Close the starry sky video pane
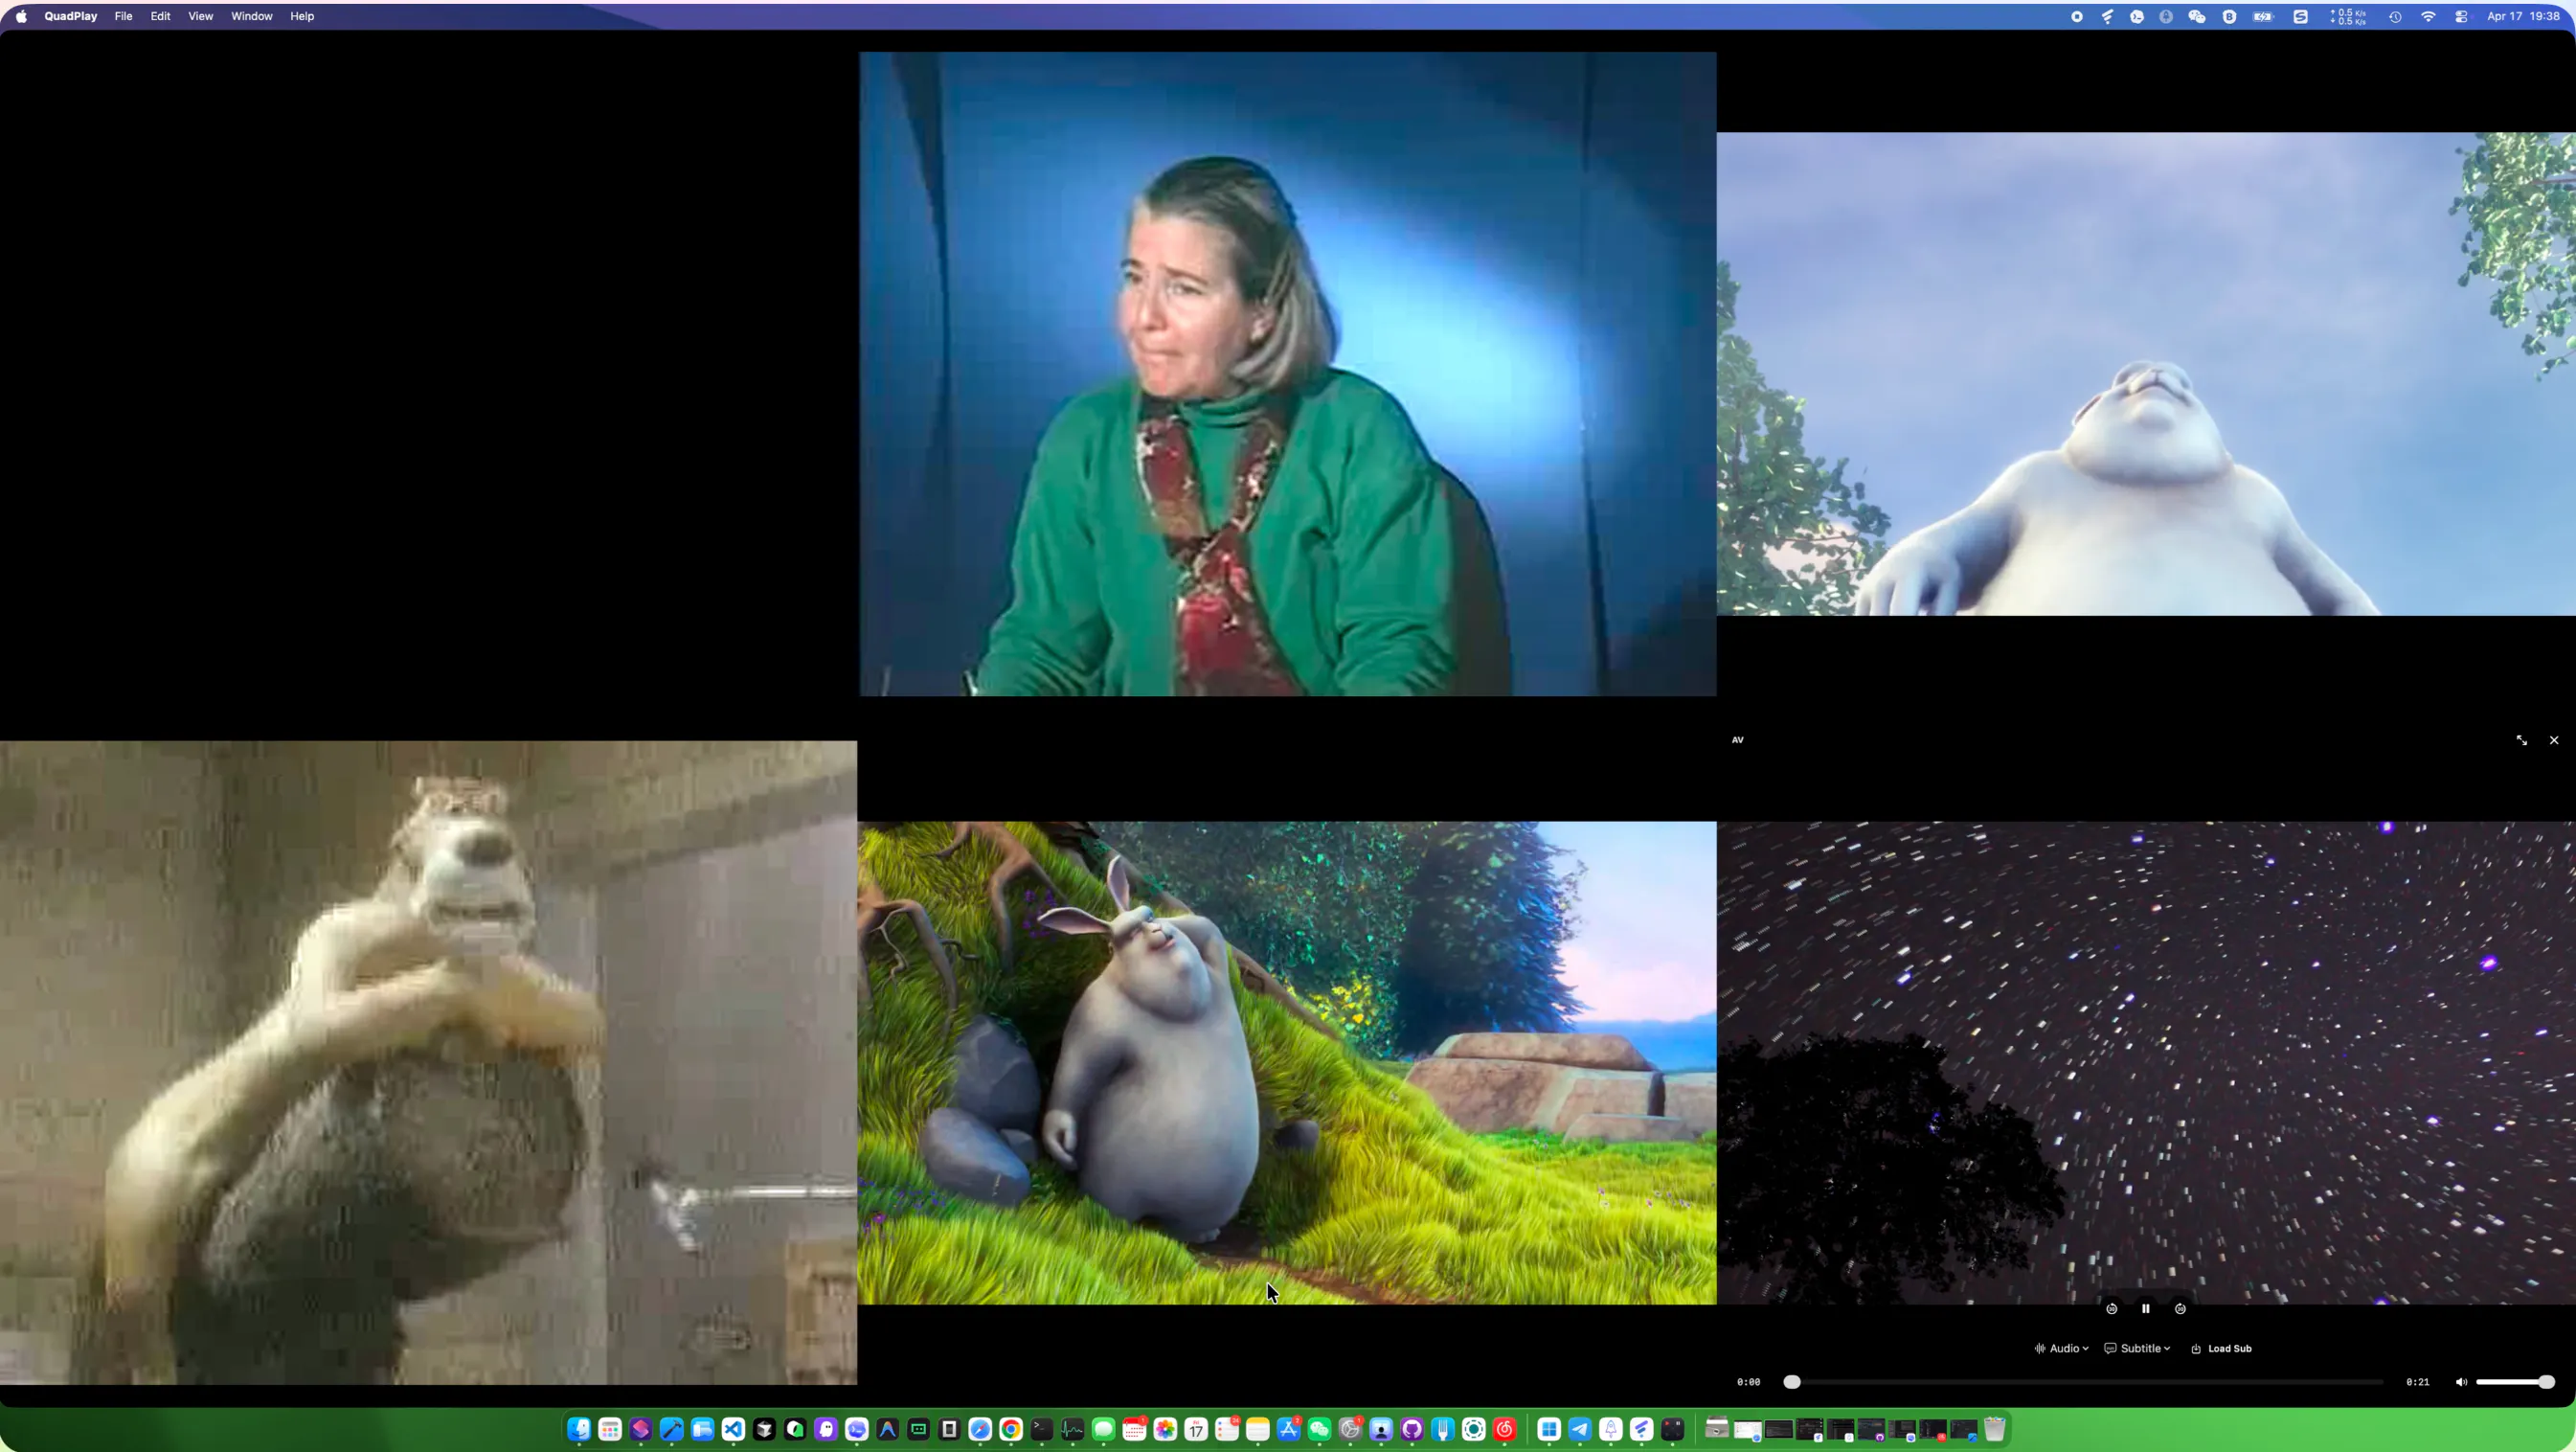2576x1452 pixels. pyautogui.click(x=2554, y=740)
